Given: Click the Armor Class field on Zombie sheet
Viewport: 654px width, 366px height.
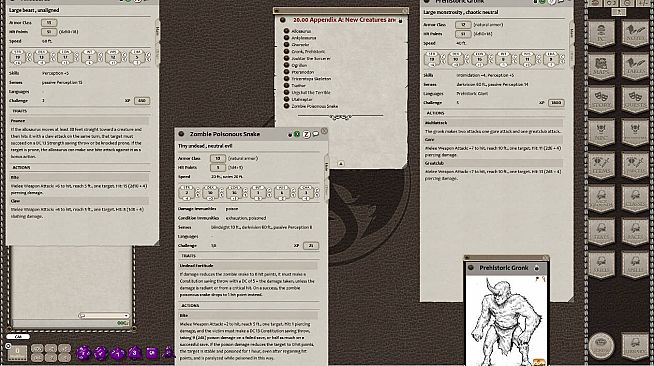Looking at the screenshot, I should pyautogui.click(x=218, y=158).
